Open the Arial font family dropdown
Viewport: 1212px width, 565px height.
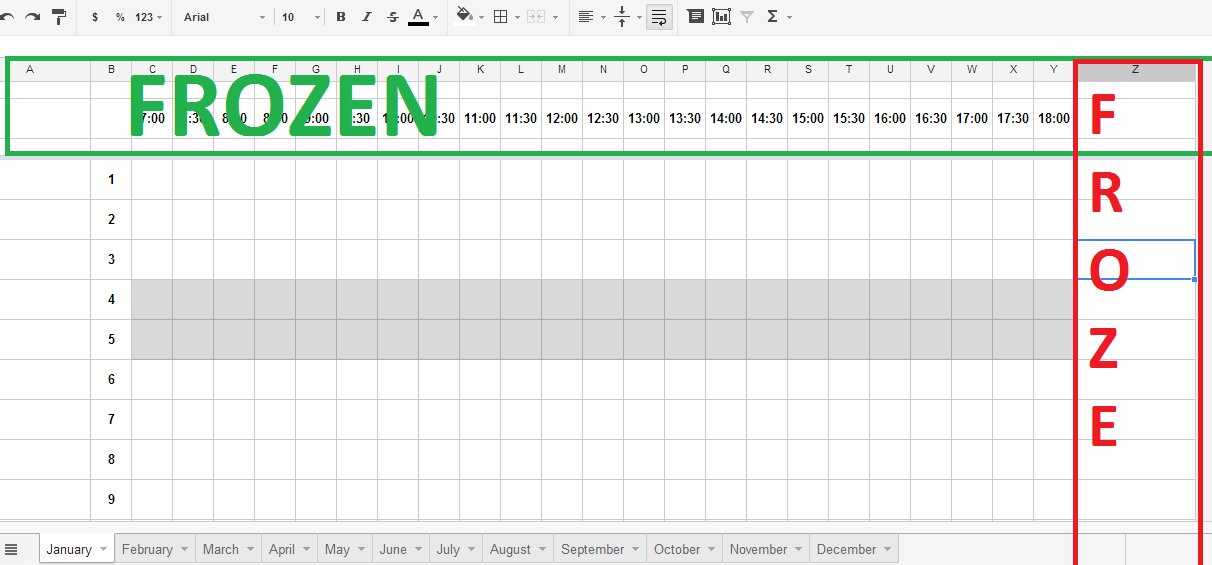(225, 17)
